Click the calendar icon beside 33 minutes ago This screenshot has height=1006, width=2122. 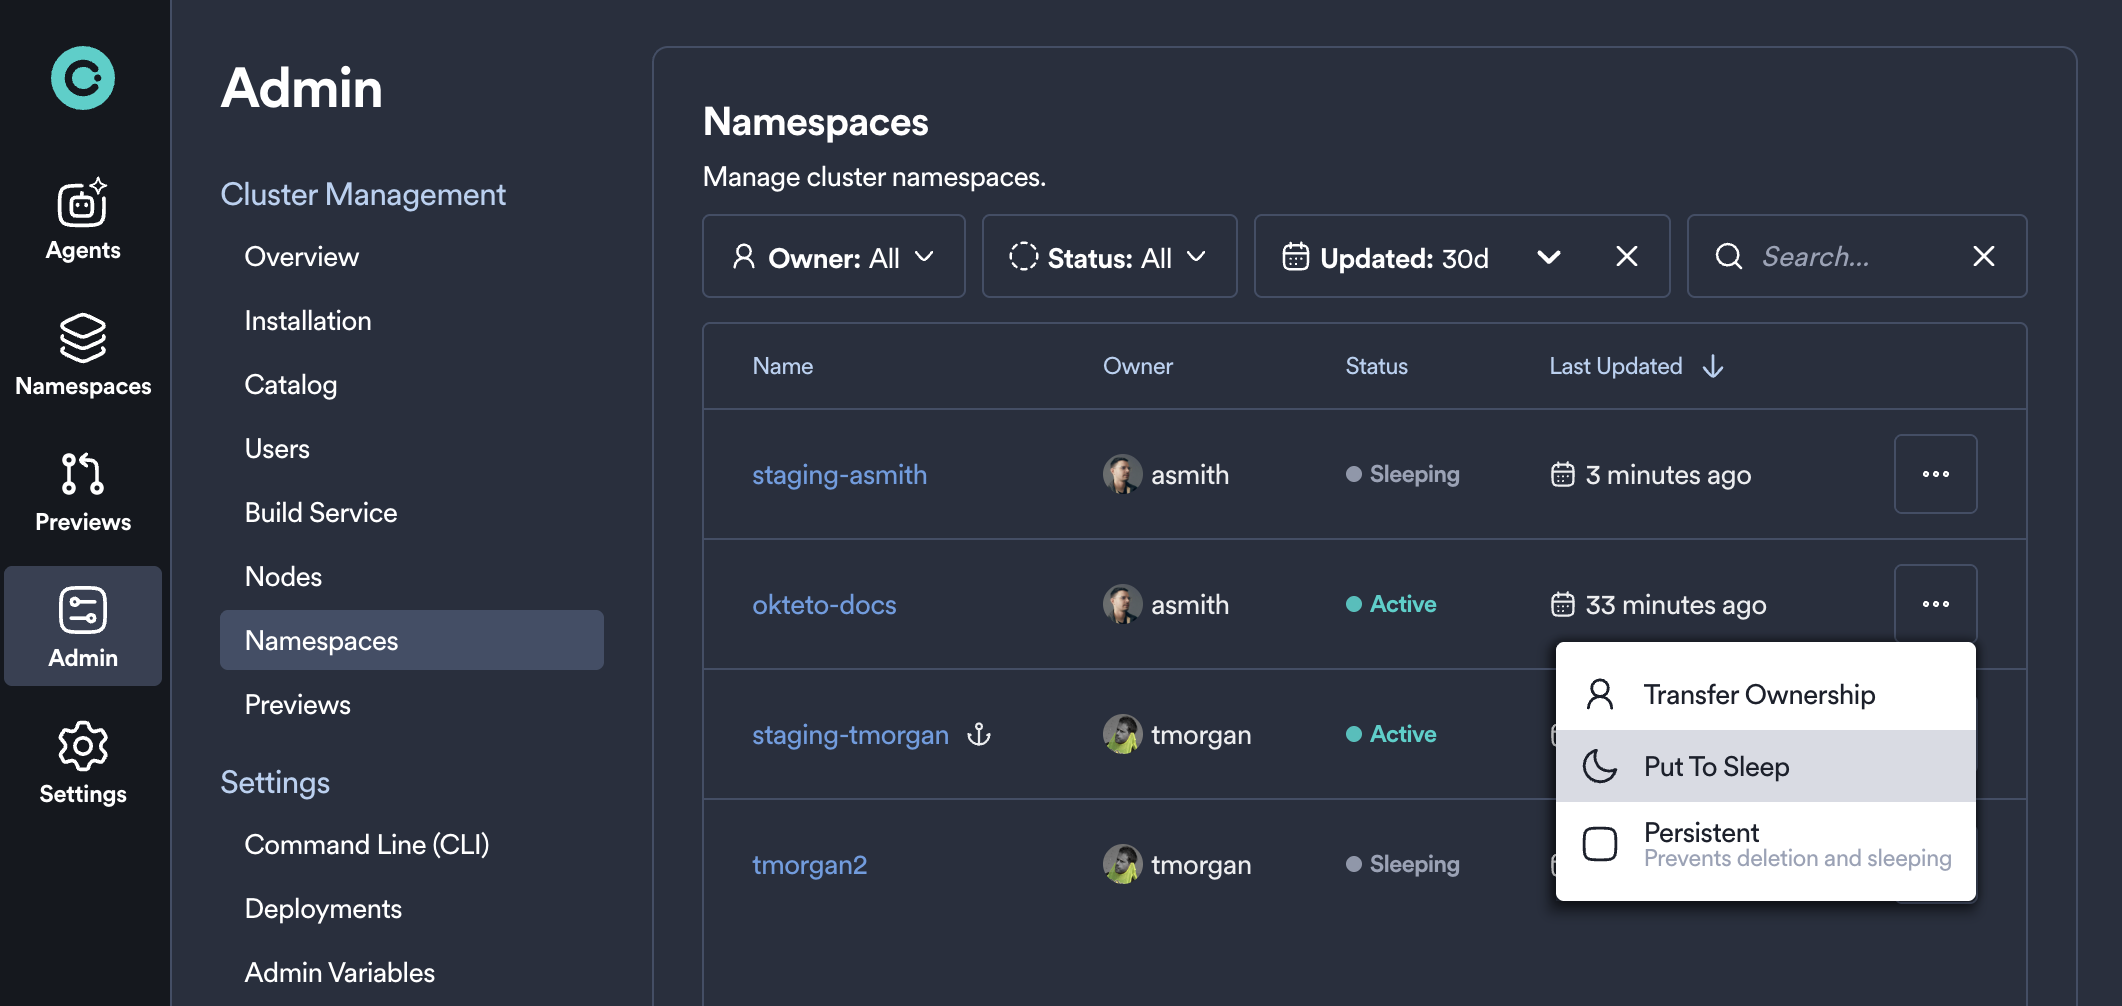(x=1563, y=604)
